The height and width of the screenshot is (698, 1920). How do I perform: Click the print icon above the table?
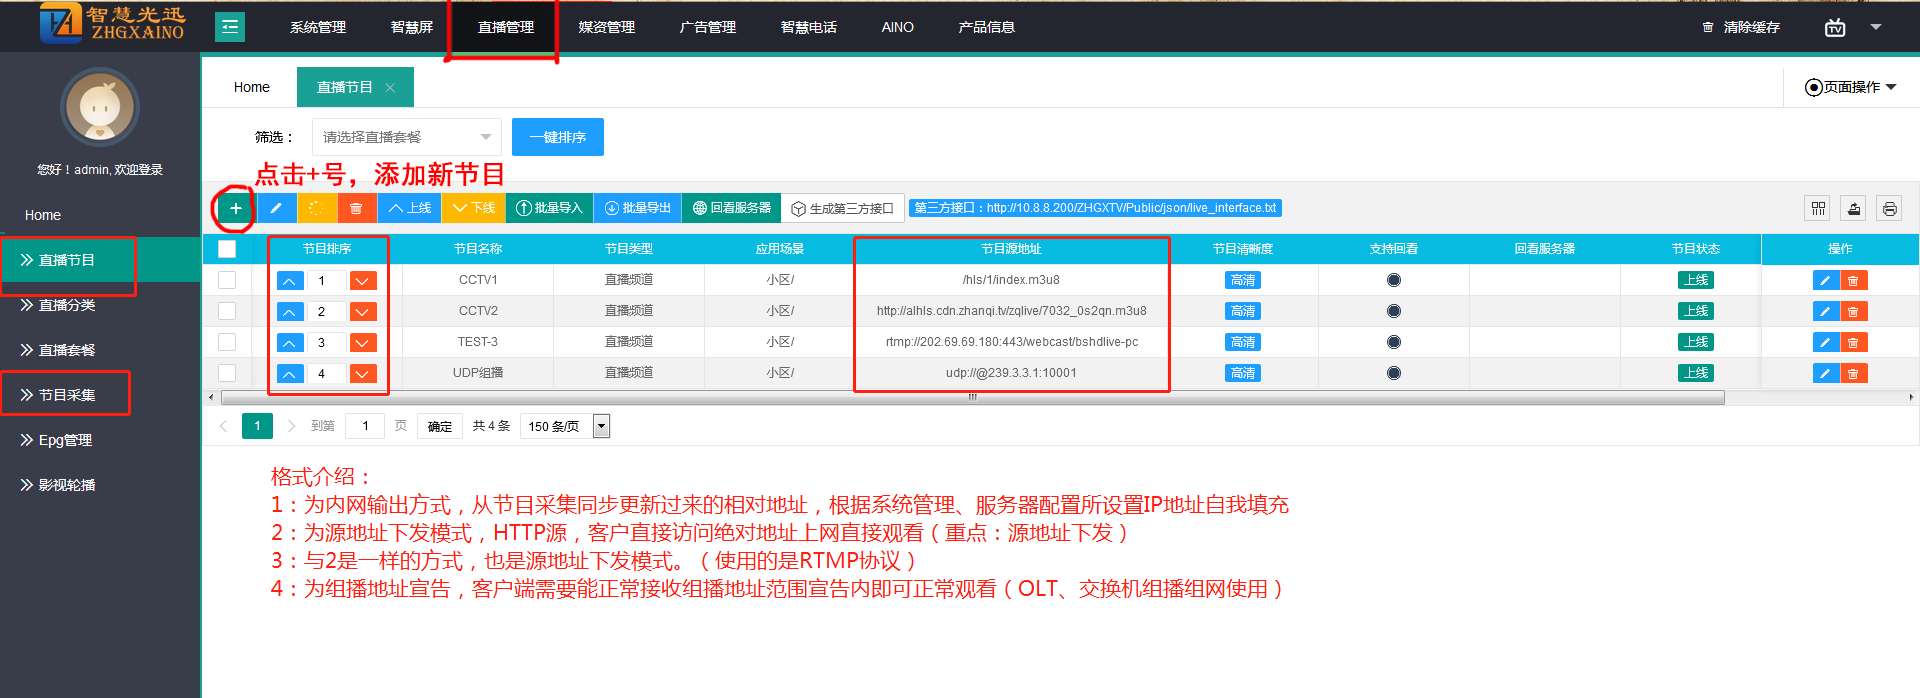click(1889, 208)
